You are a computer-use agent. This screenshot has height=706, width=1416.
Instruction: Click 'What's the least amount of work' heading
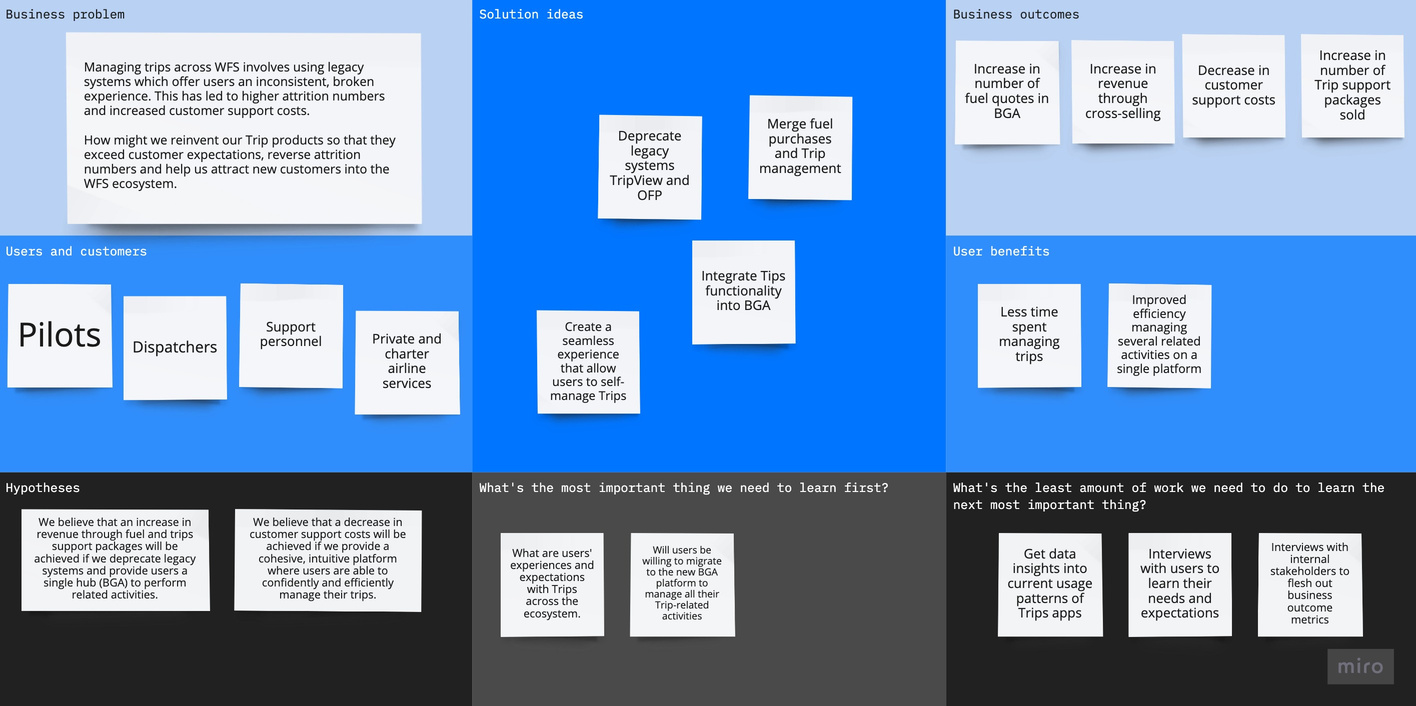1169,496
